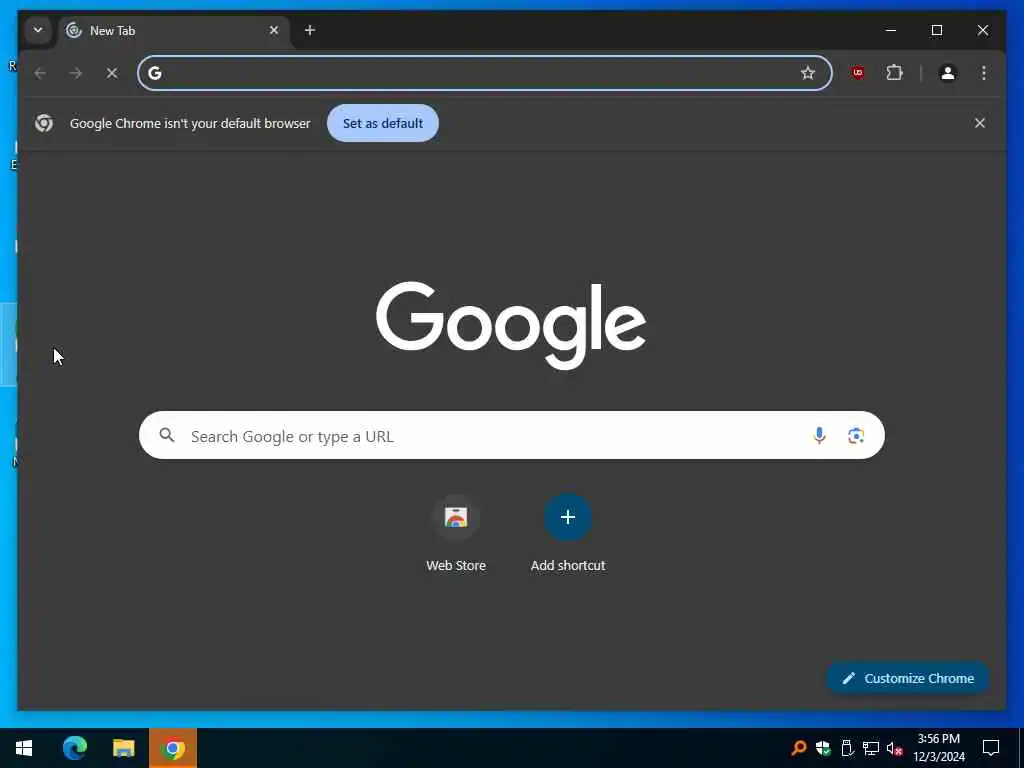Screen dimensions: 1024x768
Task: Click the Search Google or type a URL box
Action: (x=511, y=436)
